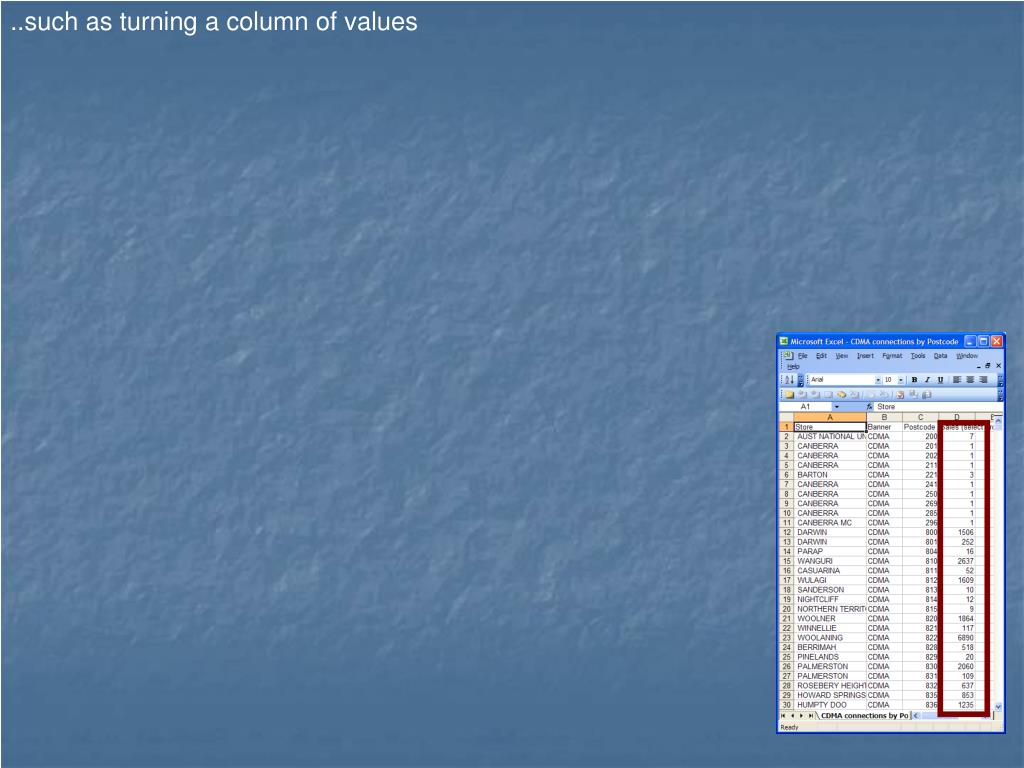1024x768 pixels.
Task: Restore the workbook window inside Excel
Action: coord(987,366)
